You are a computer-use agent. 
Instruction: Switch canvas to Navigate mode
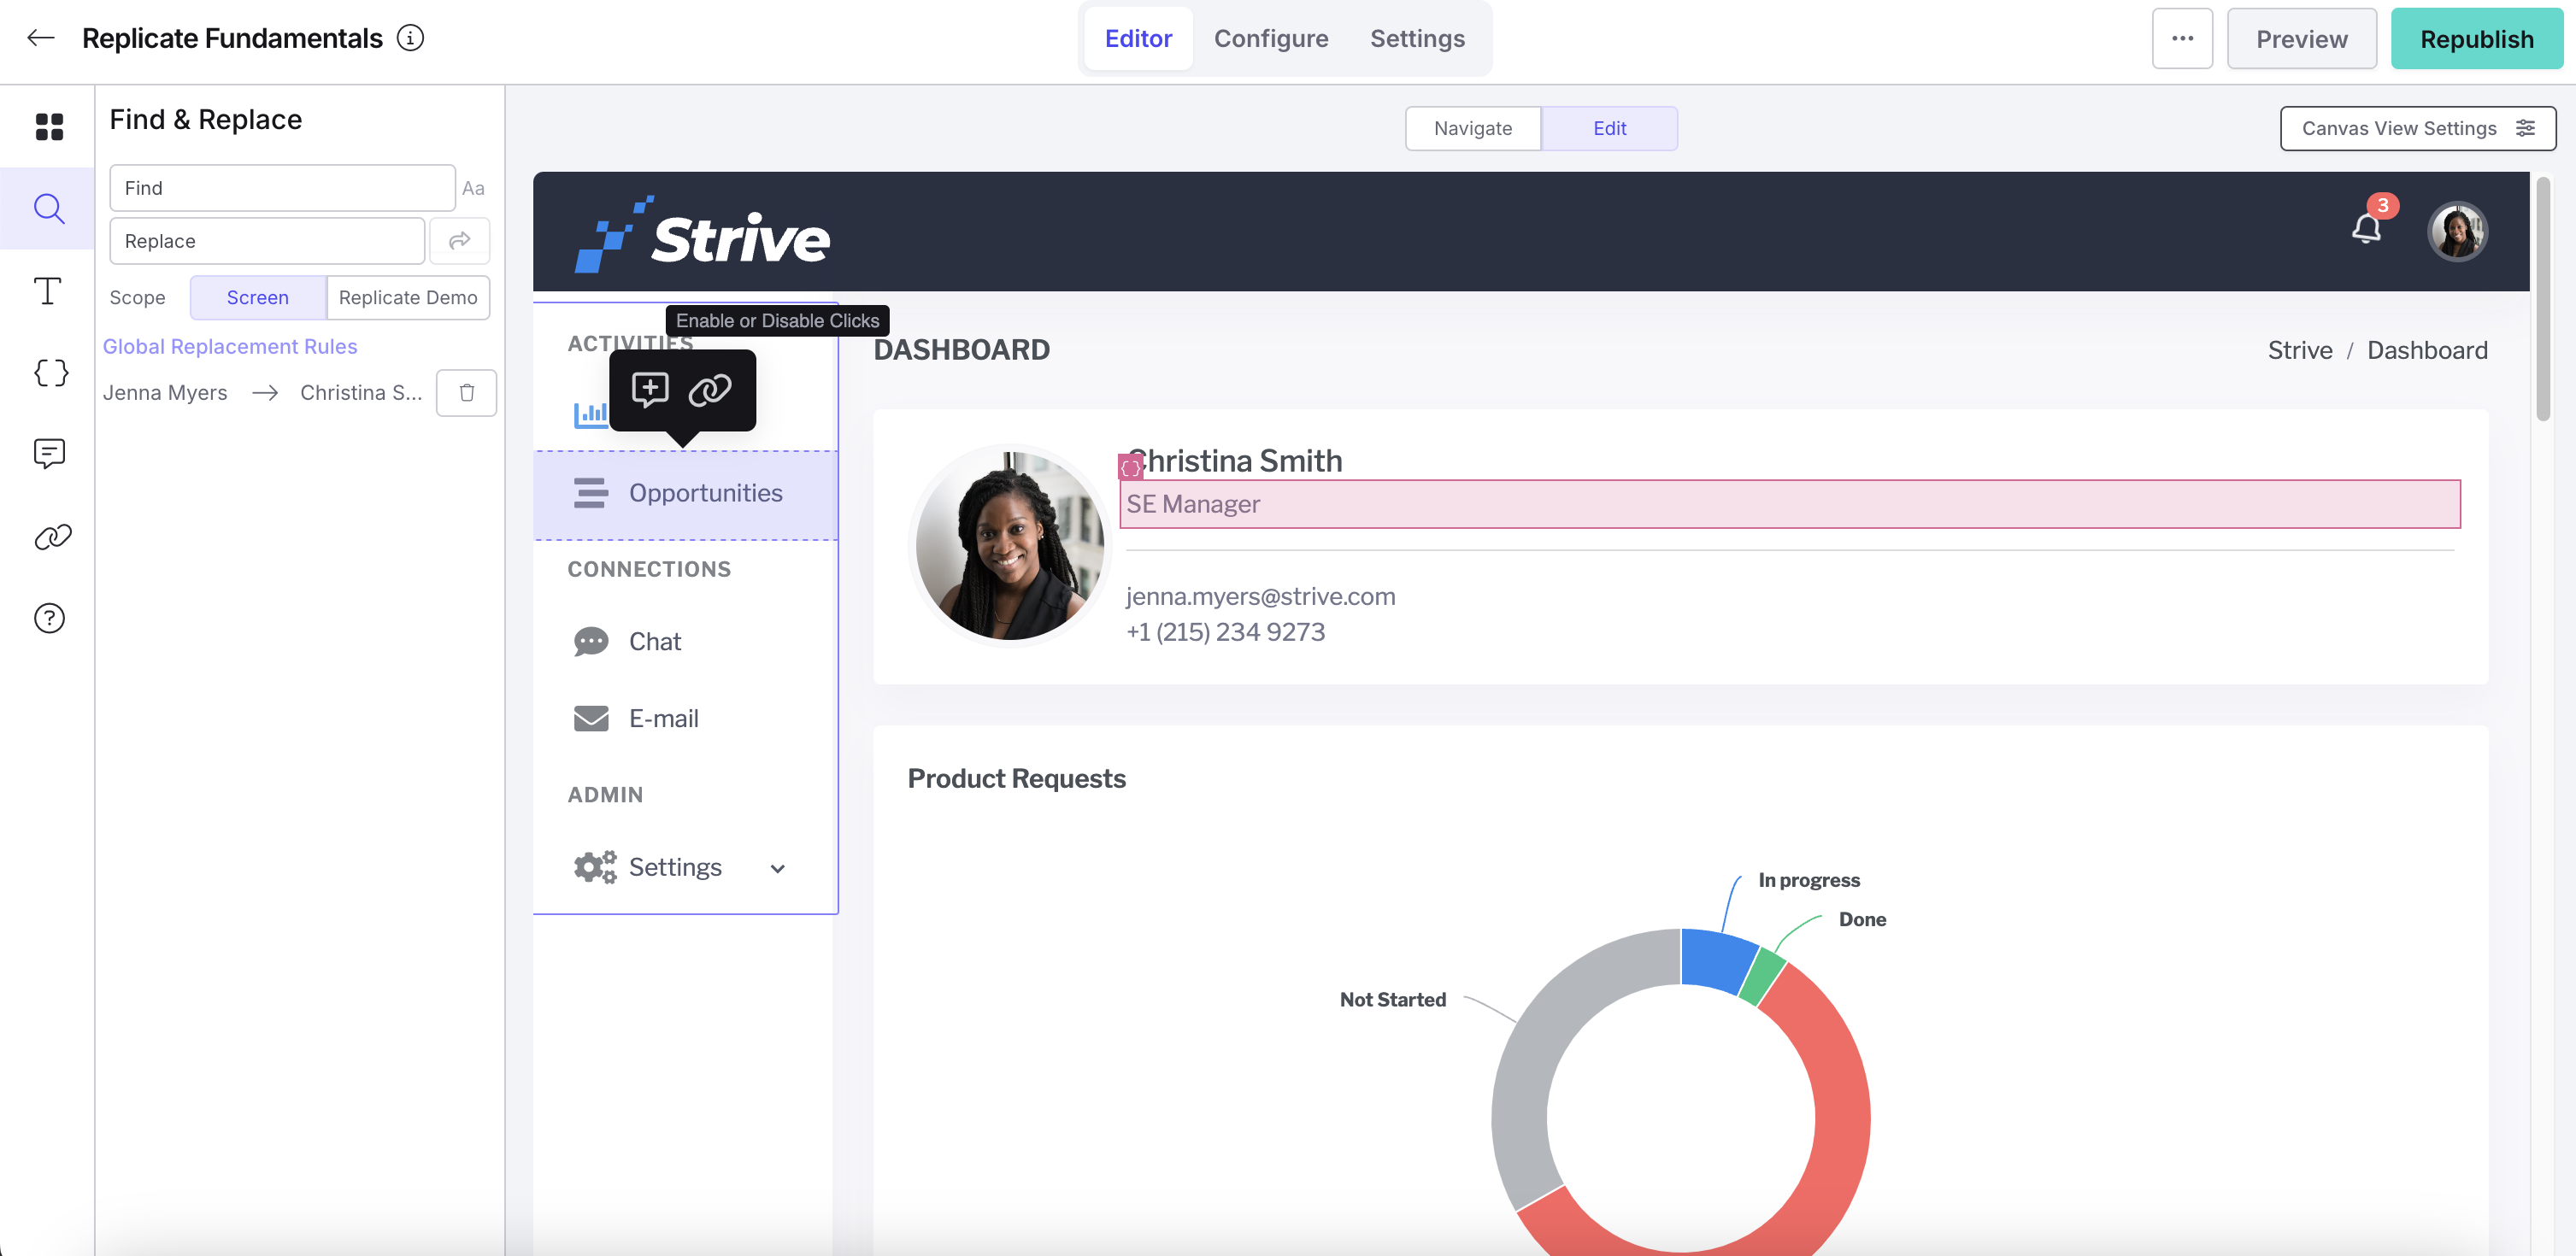1473,128
